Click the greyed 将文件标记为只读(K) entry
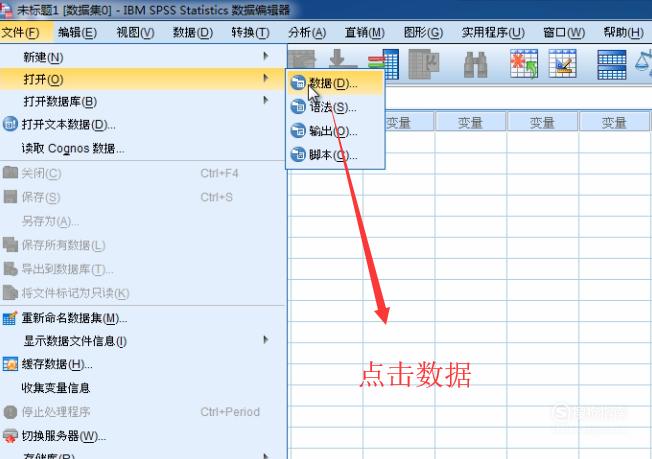 (x=142, y=293)
